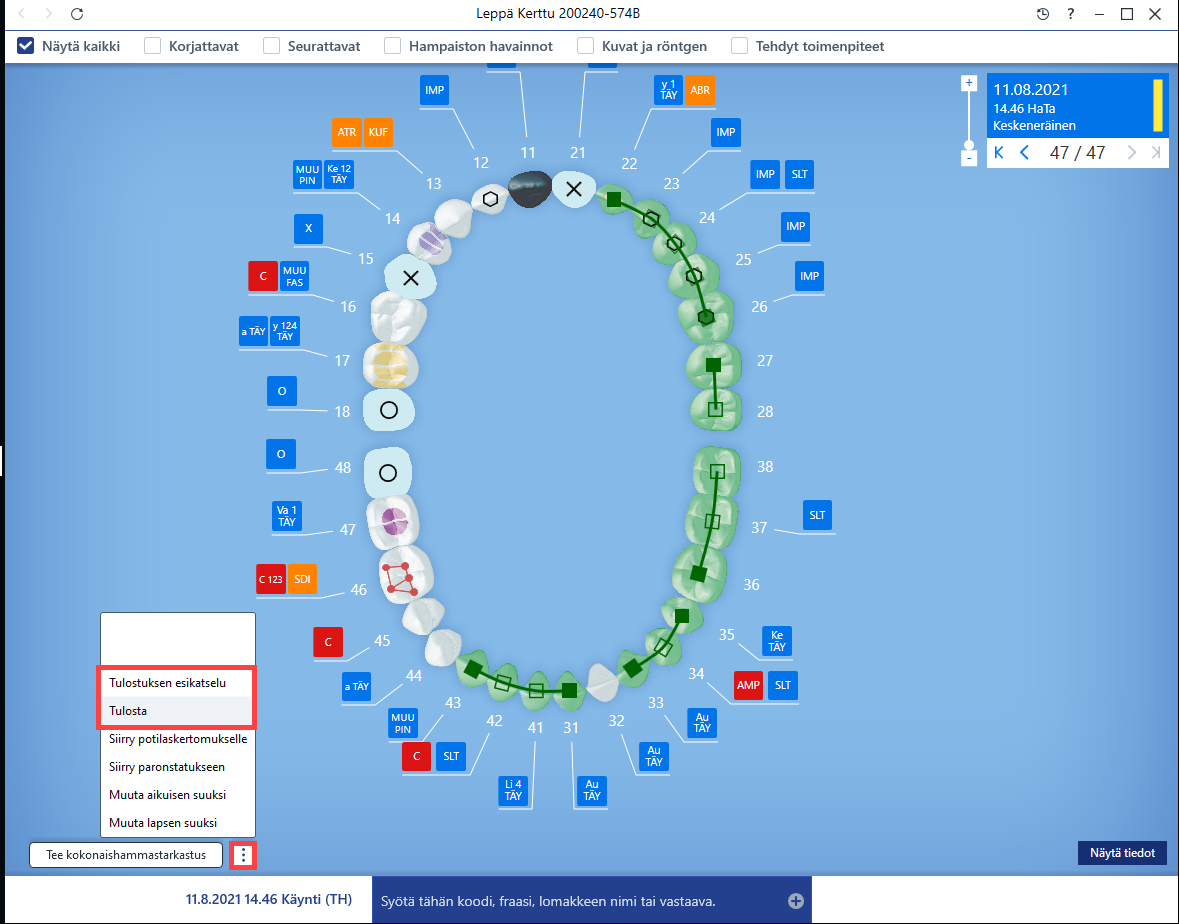Click Li 4 TÄY tag on tooth 41
The width and height of the screenshot is (1179, 924).
pos(514,790)
